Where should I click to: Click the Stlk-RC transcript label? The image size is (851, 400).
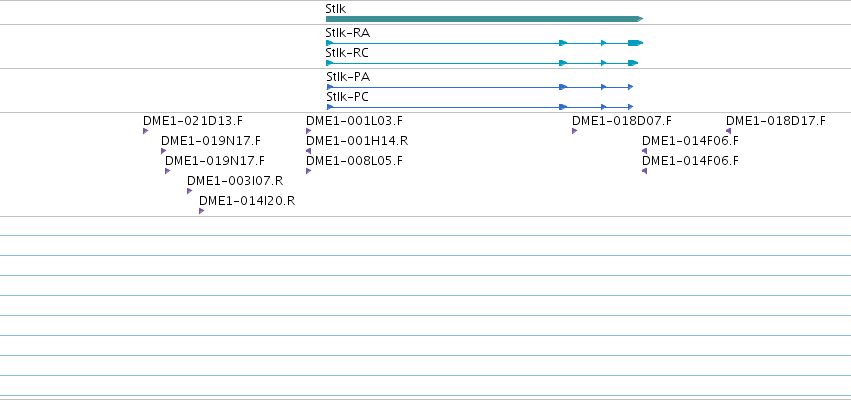[x=347, y=53]
